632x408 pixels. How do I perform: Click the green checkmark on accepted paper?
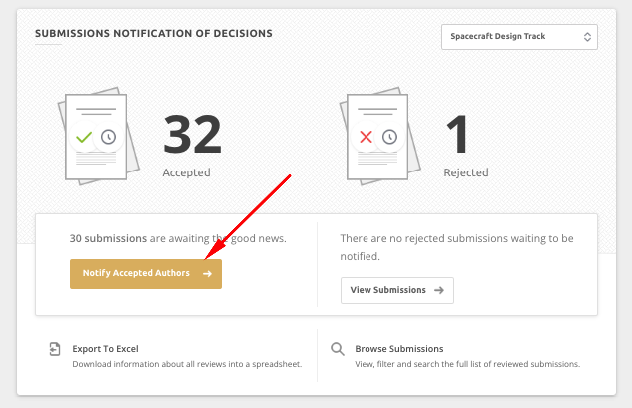84,137
